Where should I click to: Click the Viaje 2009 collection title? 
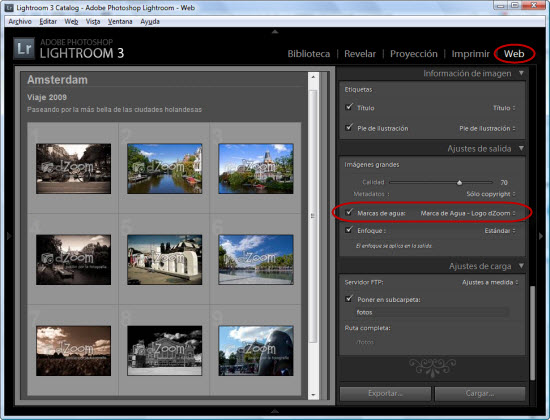click(47, 97)
